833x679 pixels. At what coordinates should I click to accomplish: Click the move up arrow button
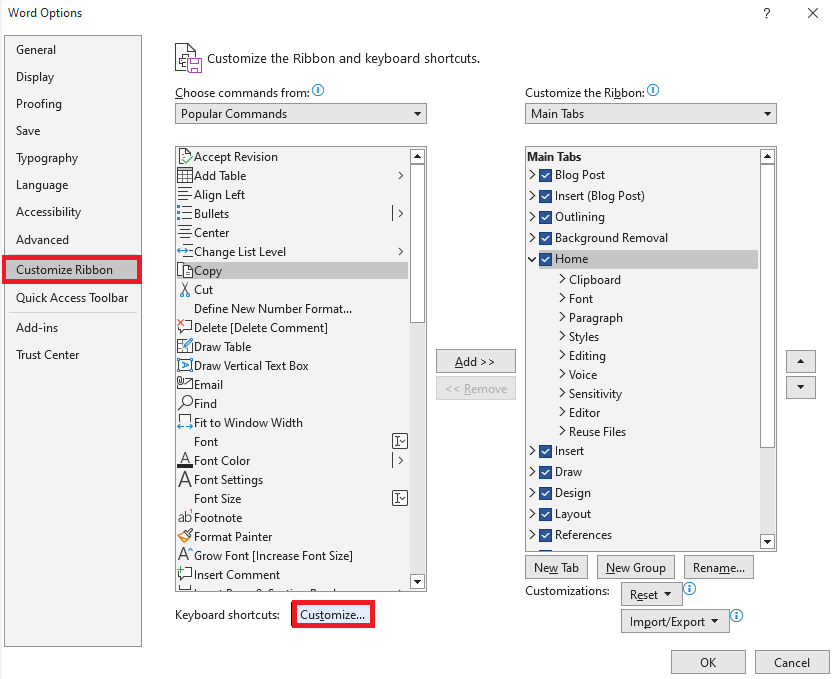pos(801,362)
